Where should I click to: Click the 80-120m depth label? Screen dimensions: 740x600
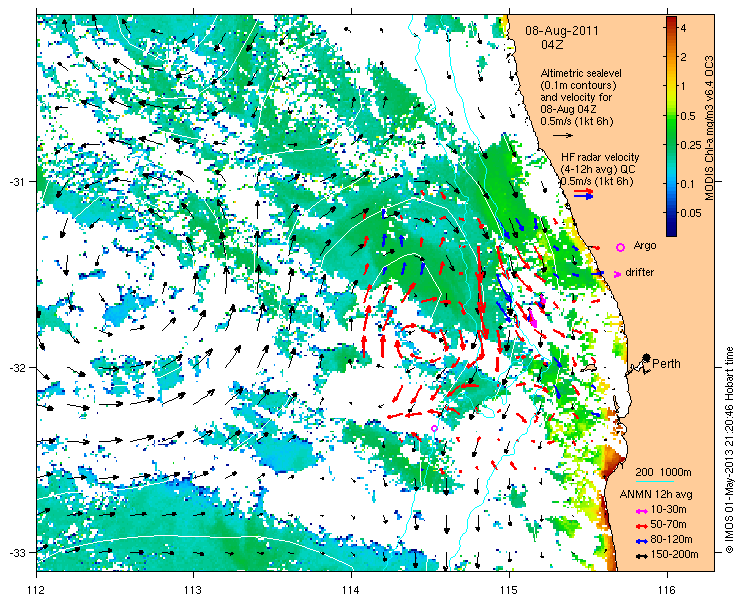tap(671, 540)
